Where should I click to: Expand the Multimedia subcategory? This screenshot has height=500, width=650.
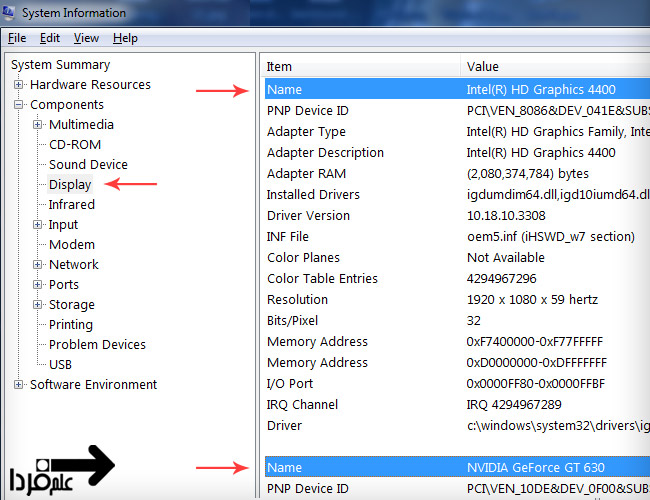point(37,125)
